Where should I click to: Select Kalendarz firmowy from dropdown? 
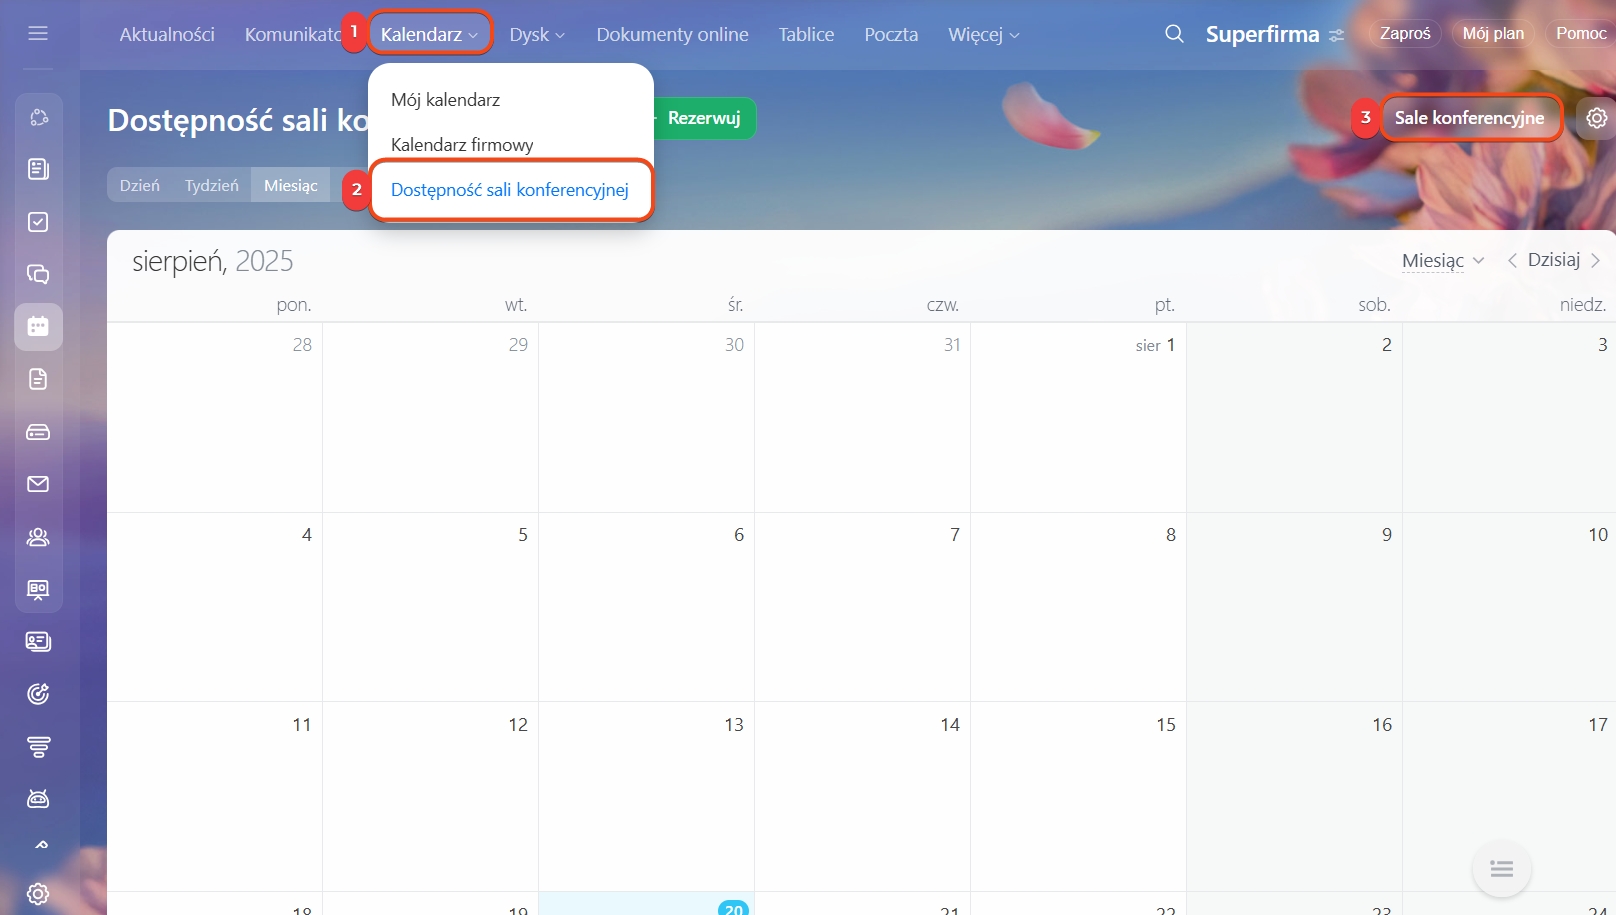pyautogui.click(x=462, y=145)
